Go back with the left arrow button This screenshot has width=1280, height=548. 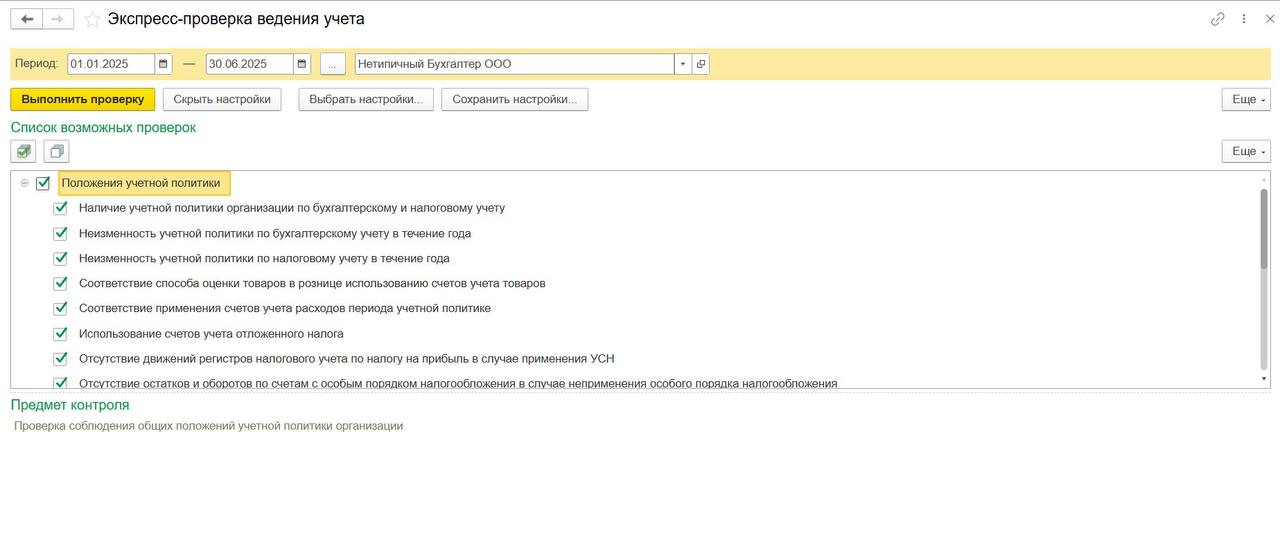pyautogui.click(x=27, y=19)
